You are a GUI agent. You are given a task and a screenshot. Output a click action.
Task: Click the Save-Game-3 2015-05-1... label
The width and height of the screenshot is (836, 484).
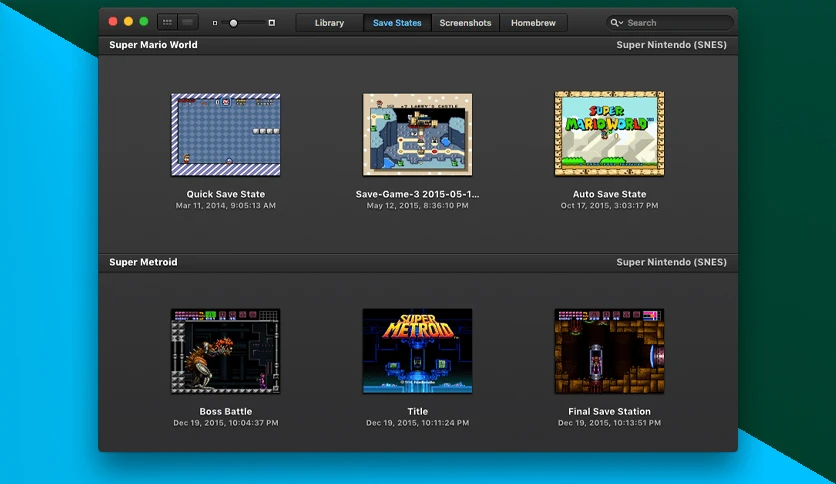(x=417, y=194)
